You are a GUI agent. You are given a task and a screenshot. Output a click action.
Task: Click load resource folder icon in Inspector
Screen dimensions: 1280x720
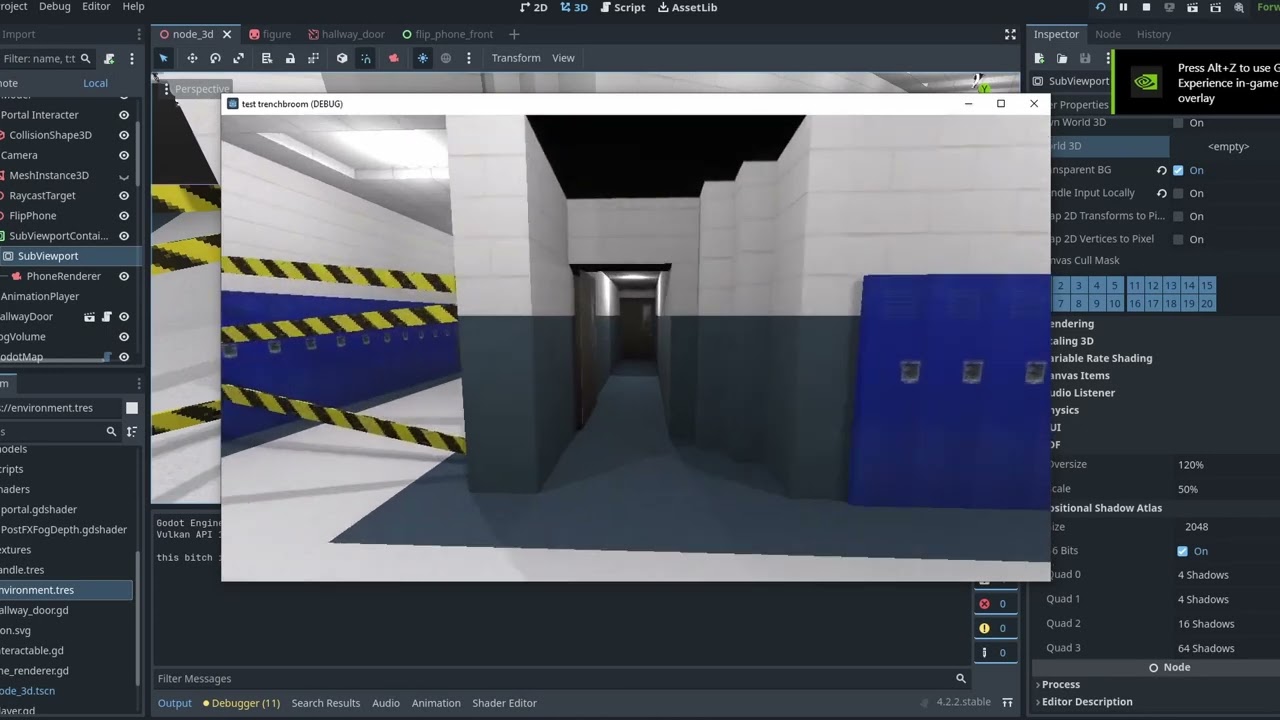point(1062,59)
